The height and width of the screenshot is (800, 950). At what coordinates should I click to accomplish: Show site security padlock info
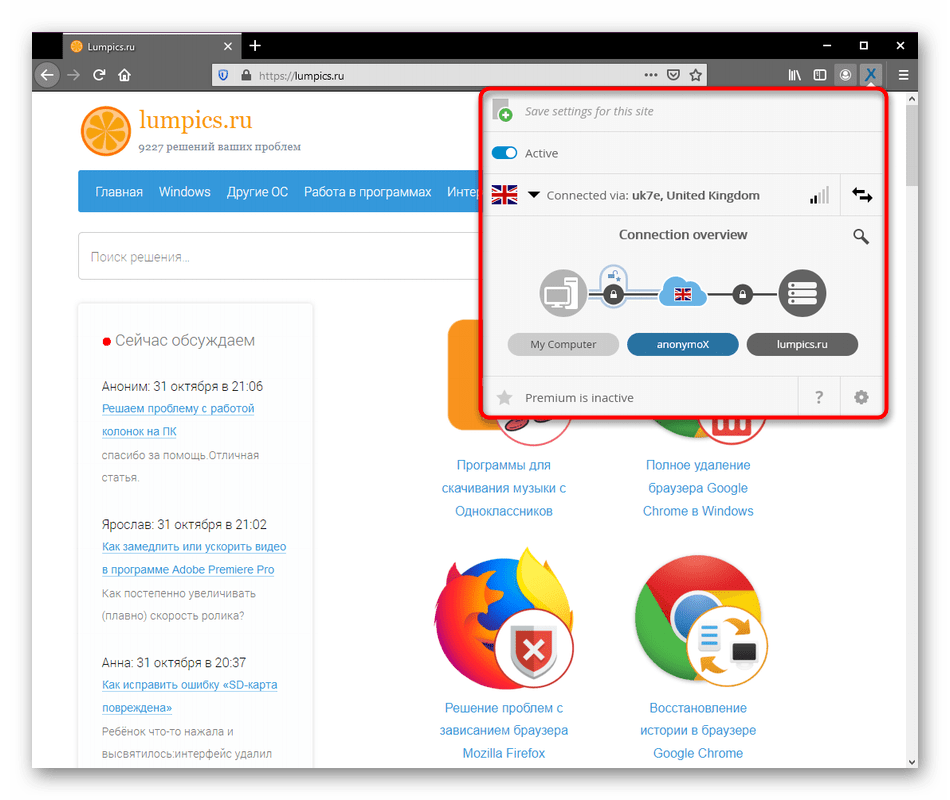tap(246, 75)
